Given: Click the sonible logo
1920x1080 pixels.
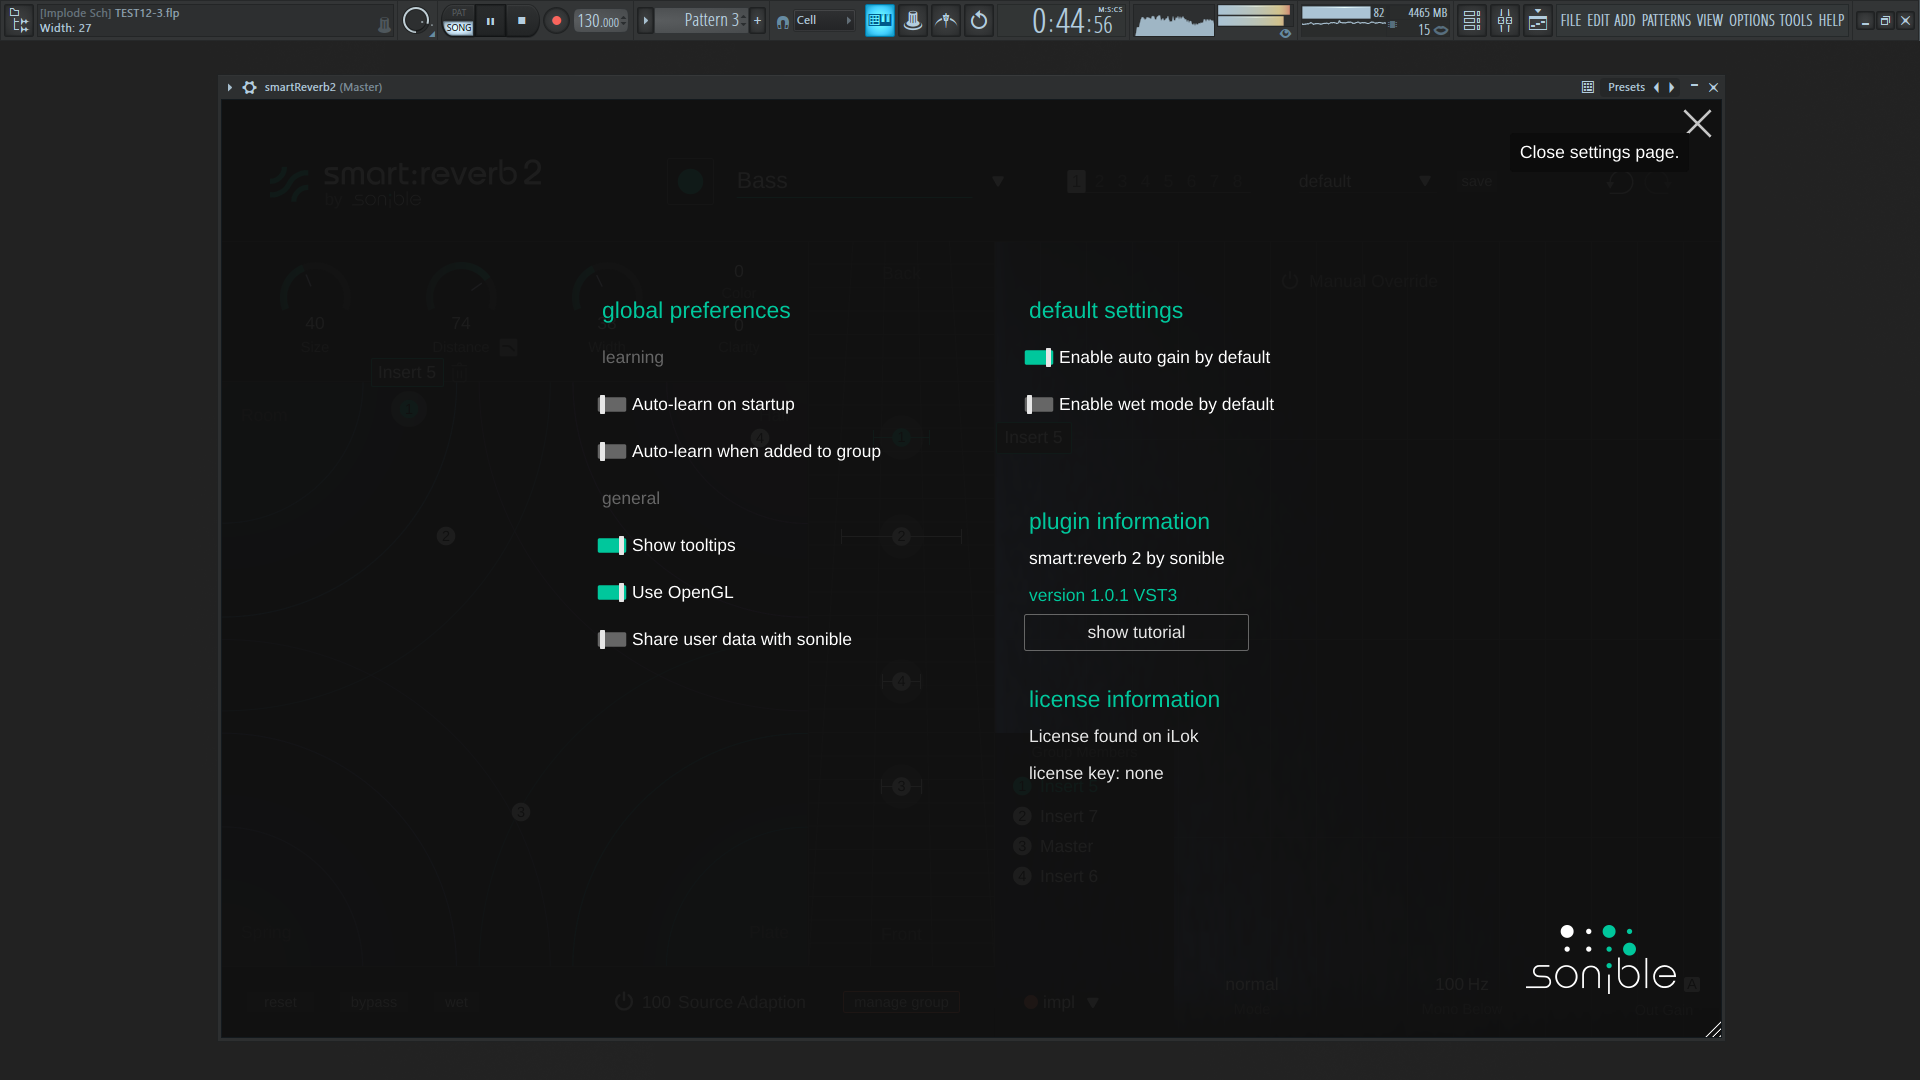Looking at the screenshot, I should 1600,959.
